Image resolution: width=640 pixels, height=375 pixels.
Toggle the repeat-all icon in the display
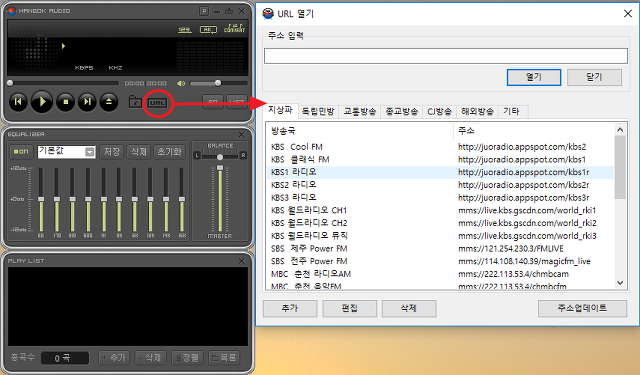point(208,29)
